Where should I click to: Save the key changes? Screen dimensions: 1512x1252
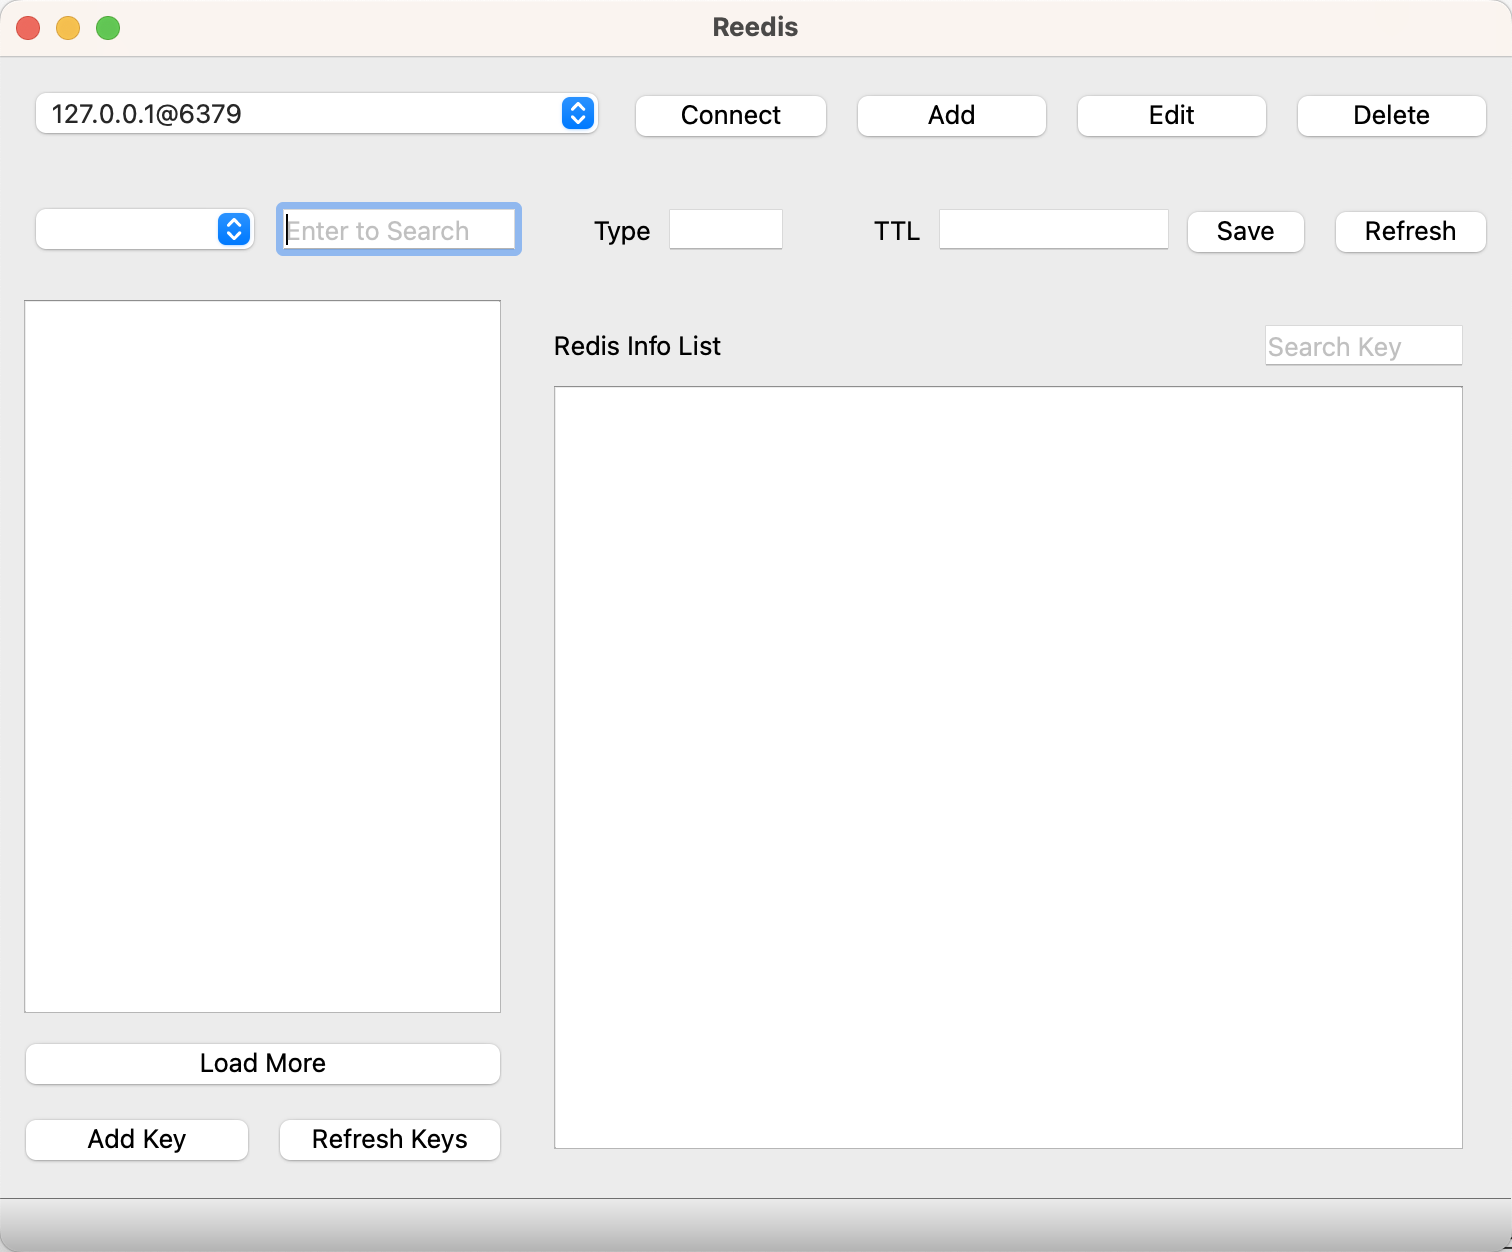pyautogui.click(x=1245, y=231)
